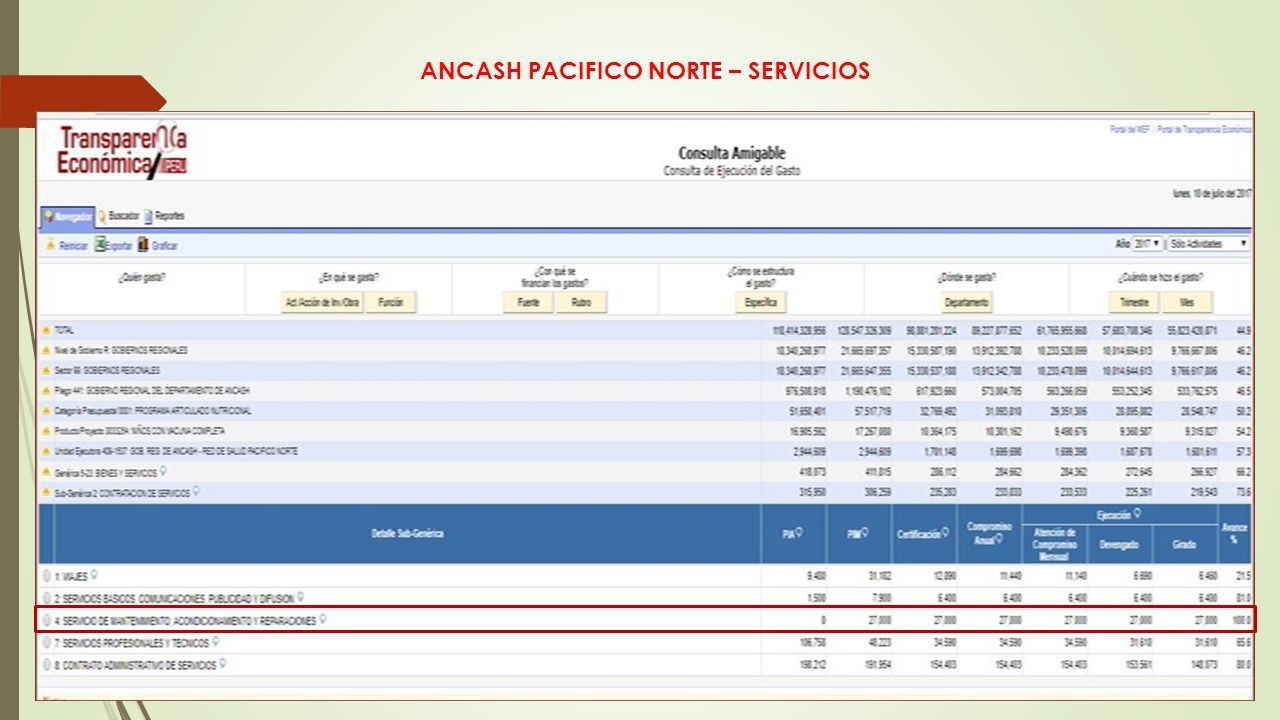
Task: Click the Exportar link text
Action: pyautogui.click(x=119, y=245)
